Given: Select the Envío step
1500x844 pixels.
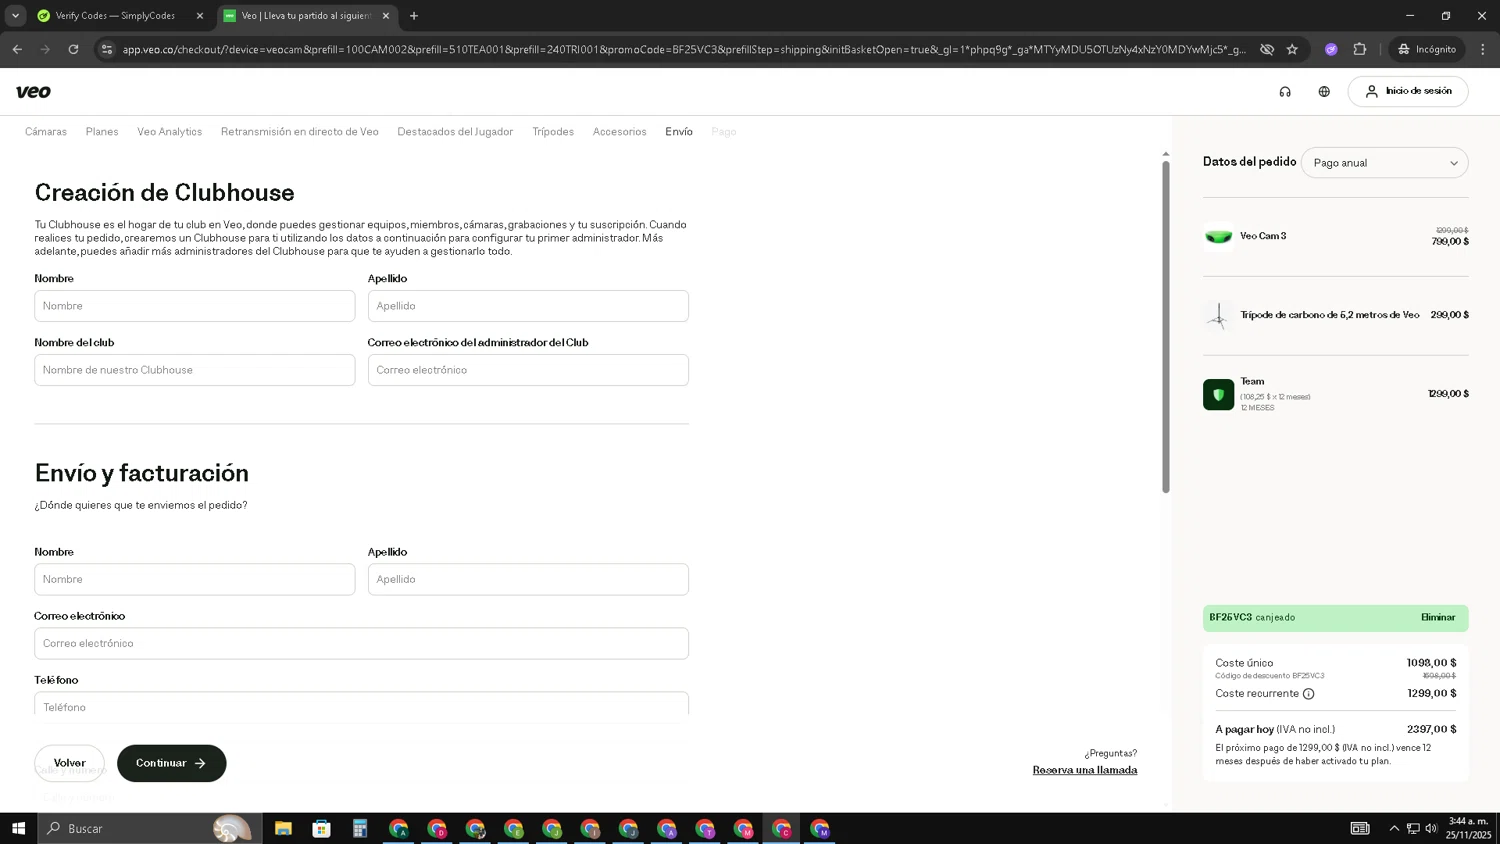Looking at the screenshot, I should click(x=679, y=132).
